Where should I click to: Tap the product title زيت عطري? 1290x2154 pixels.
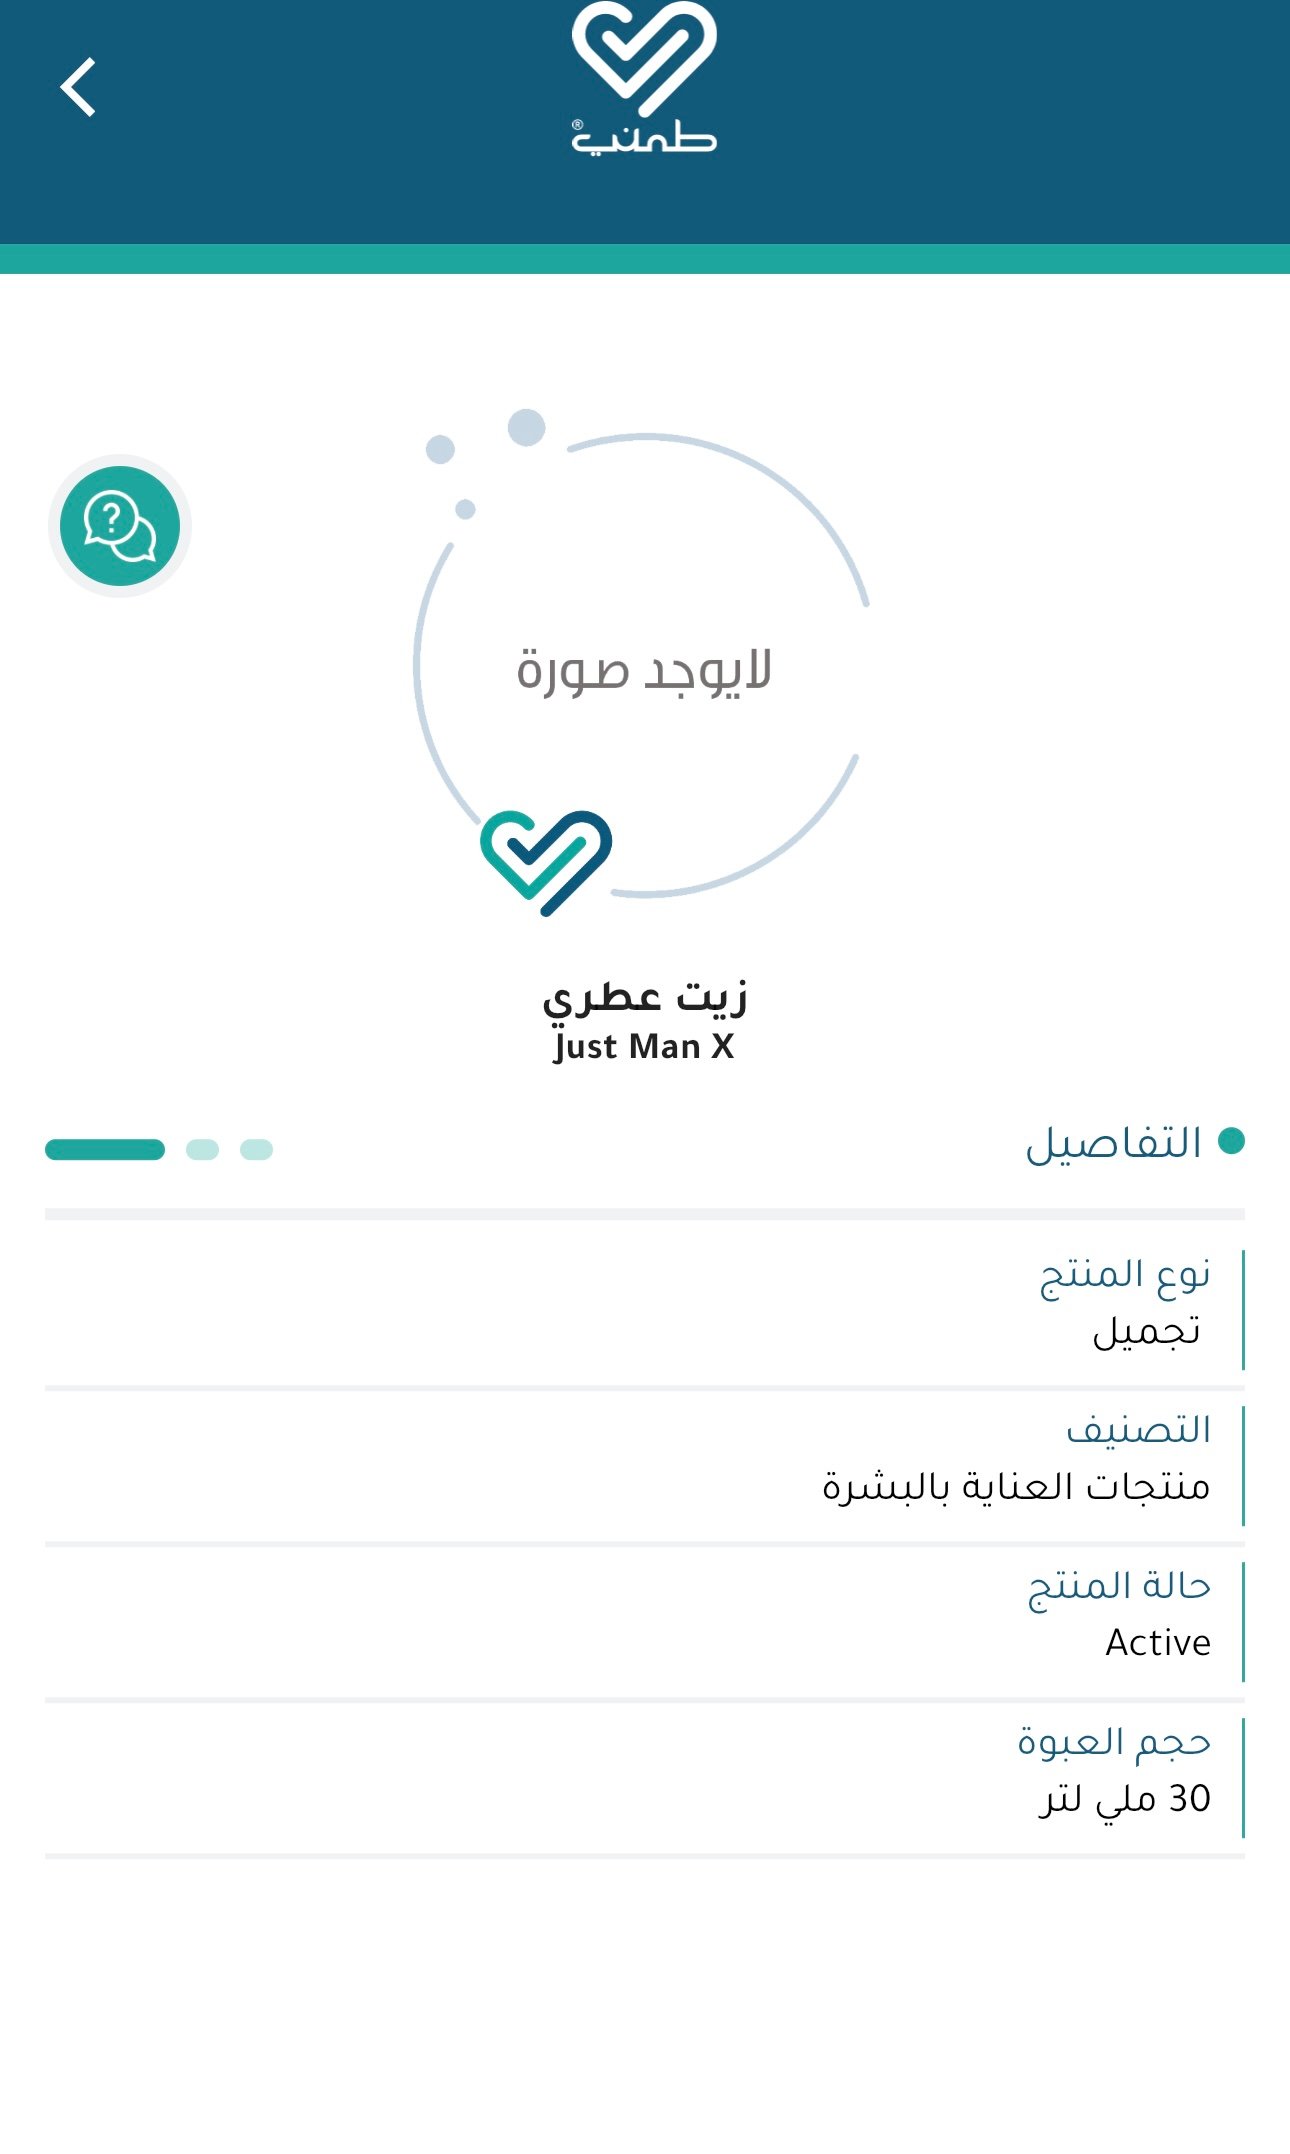pos(645,996)
